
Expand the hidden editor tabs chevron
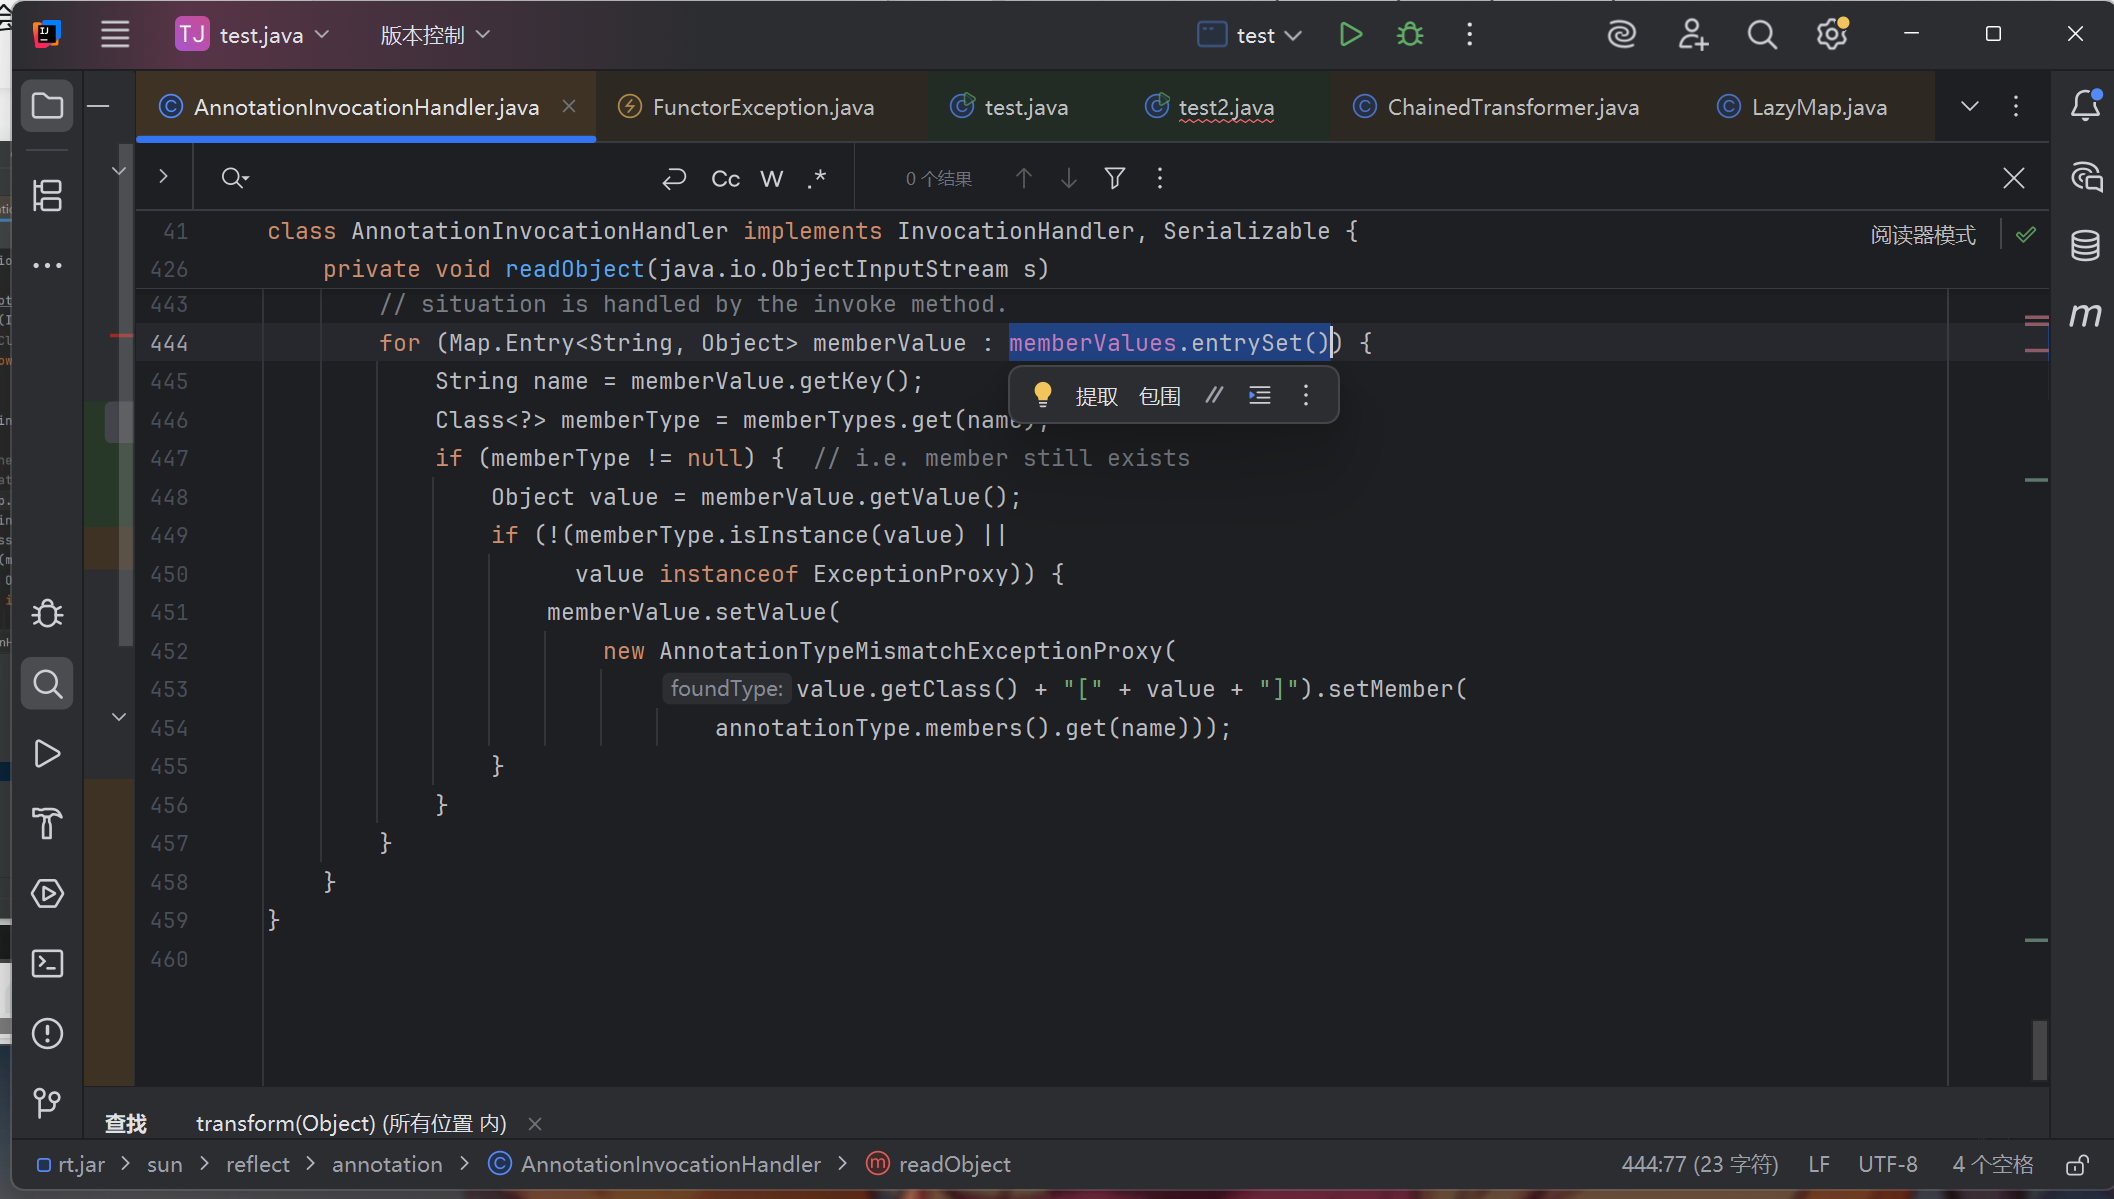point(1969,106)
